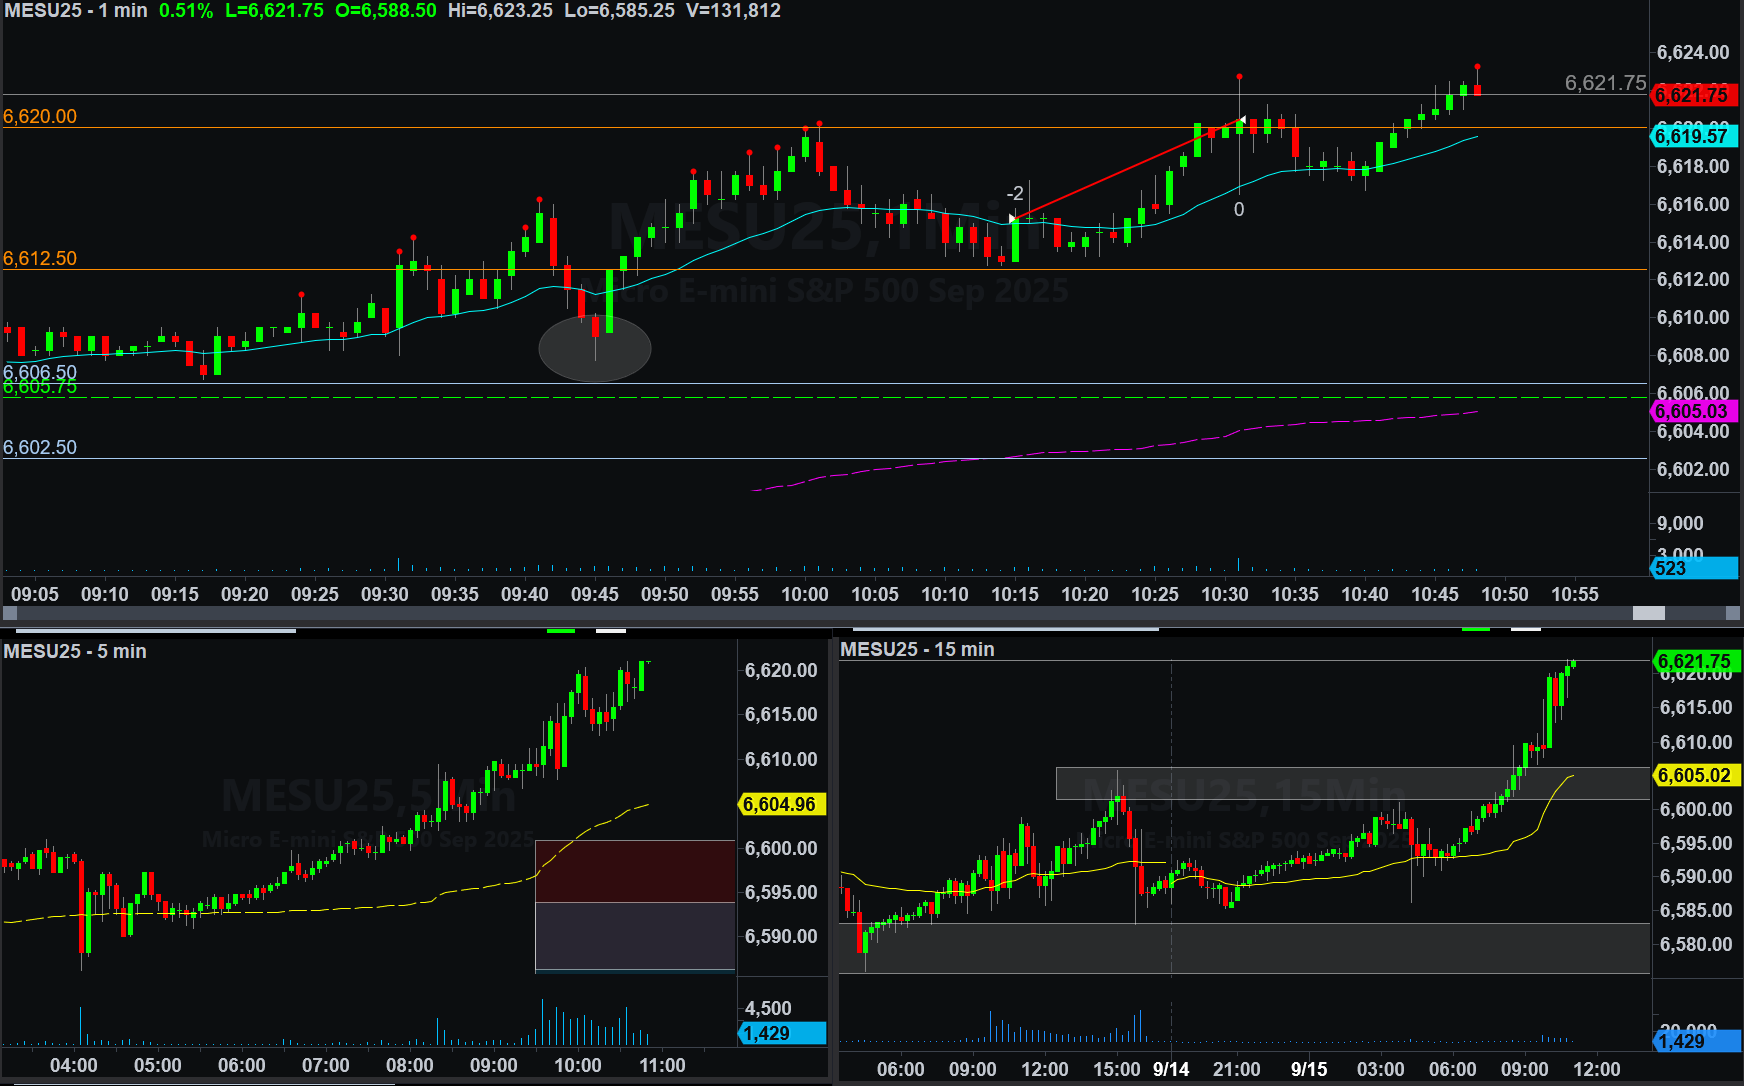The image size is (1744, 1086).
Task: Click the yellow 6,605.02 tag on the 15 min chart
Action: [1694, 775]
